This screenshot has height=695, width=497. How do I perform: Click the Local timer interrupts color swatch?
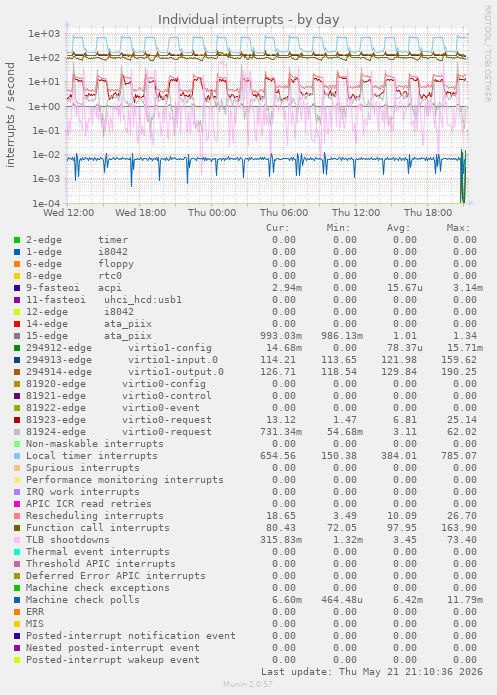click(x=17, y=456)
